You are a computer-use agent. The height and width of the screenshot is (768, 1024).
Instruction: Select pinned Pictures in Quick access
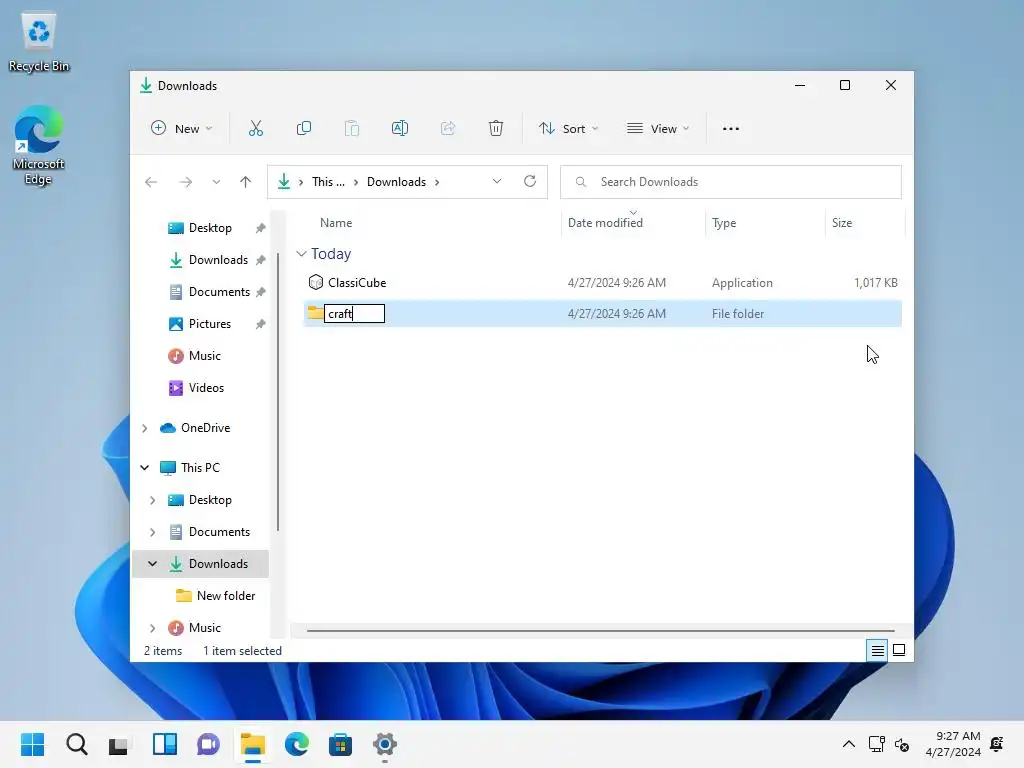210,324
